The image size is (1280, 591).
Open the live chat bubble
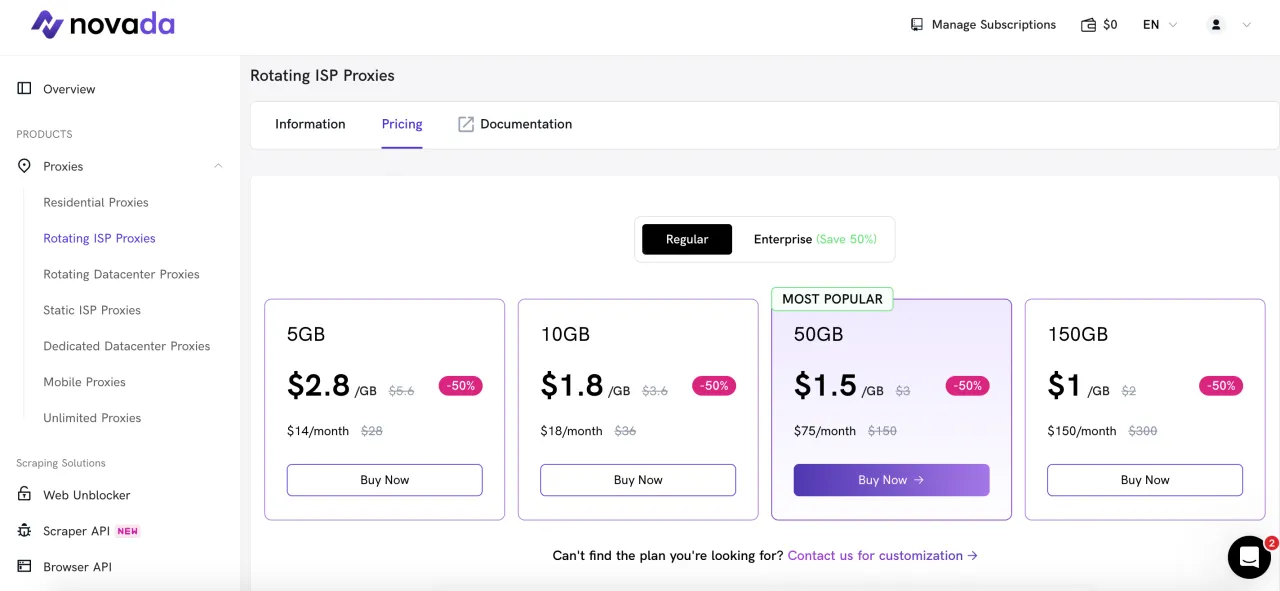coord(1249,557)
